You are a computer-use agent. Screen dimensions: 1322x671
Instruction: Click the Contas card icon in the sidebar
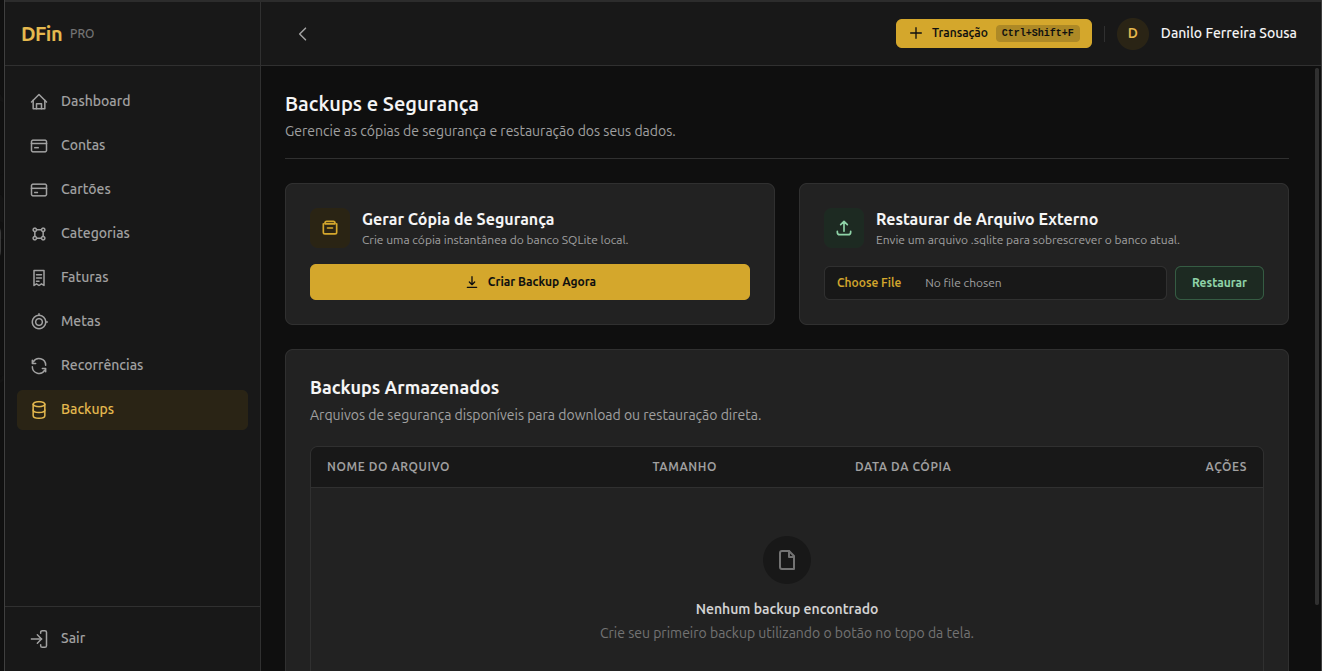(x=39, y=145)
